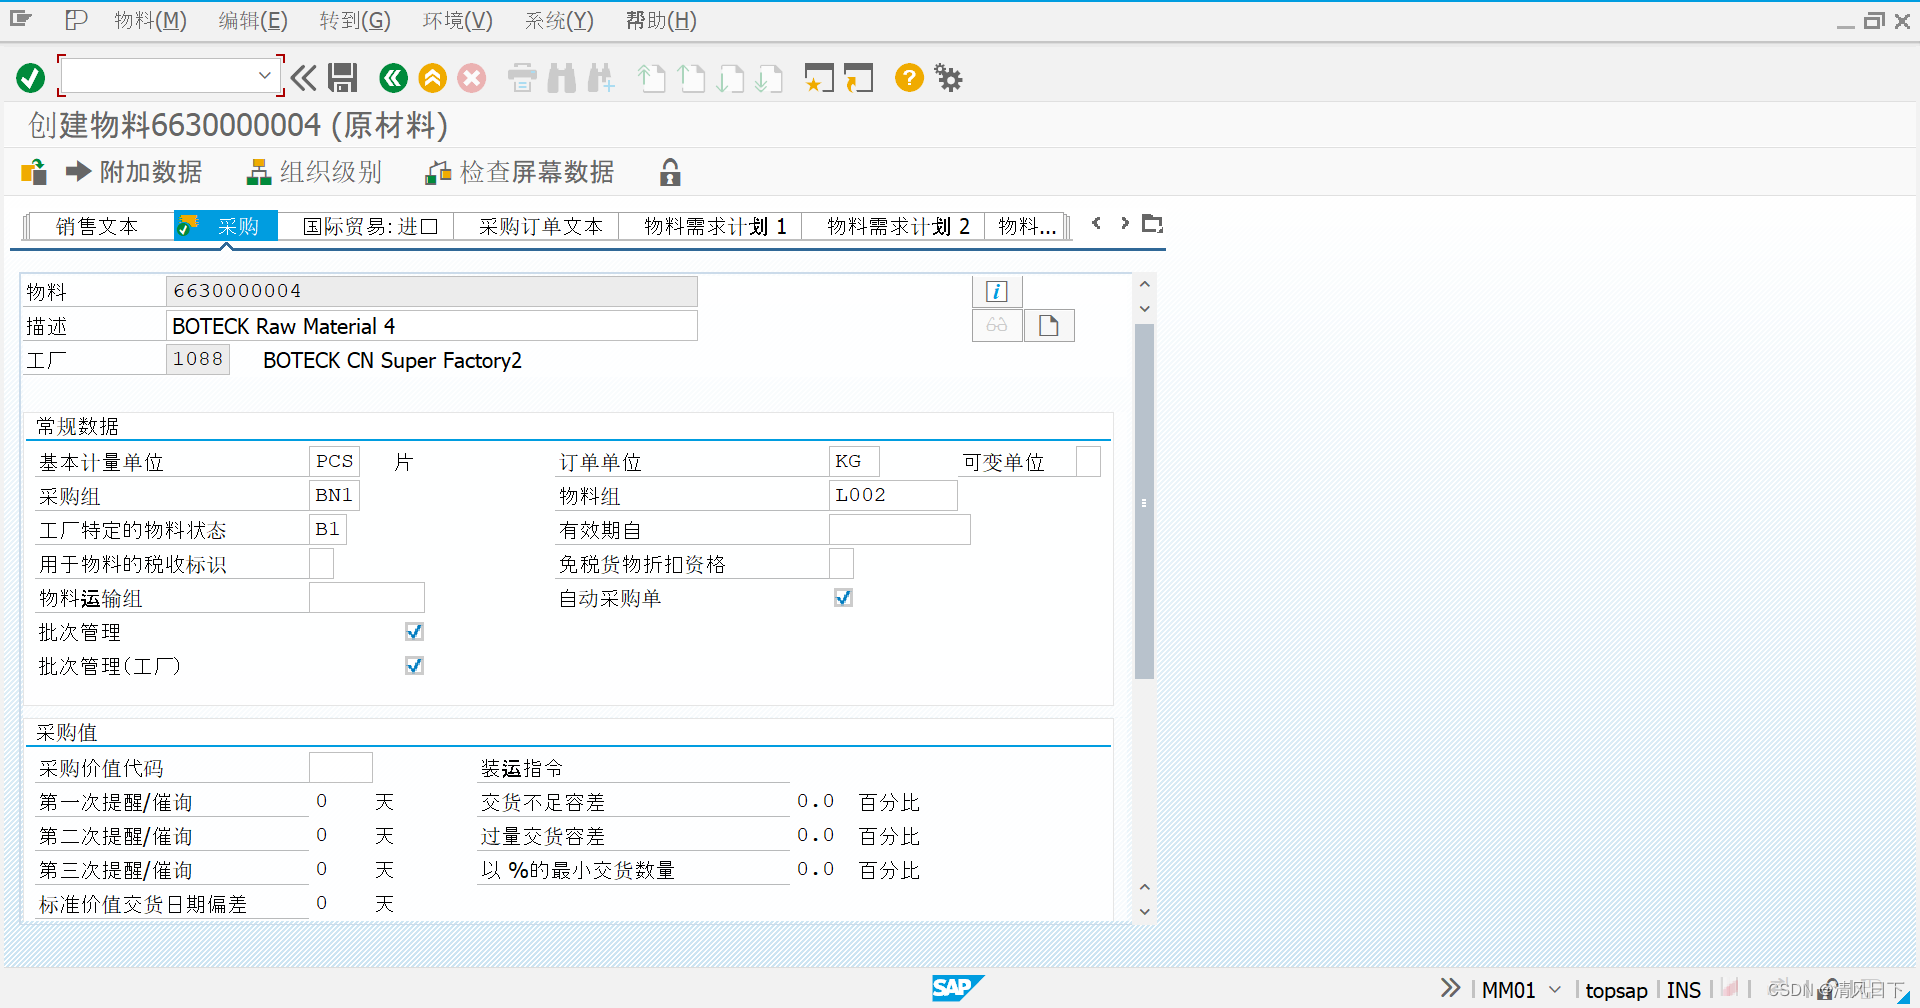
Task: Open the 物料(M) menu
Action: point(150,20)
